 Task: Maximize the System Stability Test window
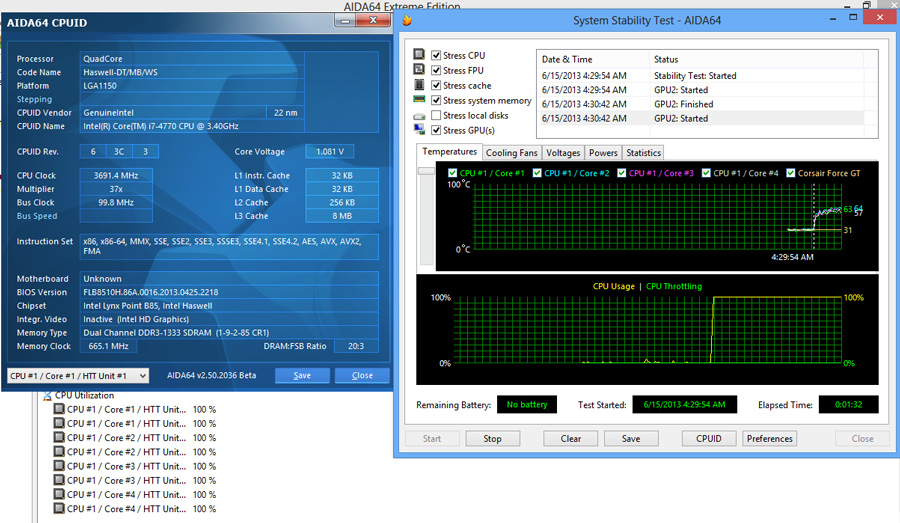coord(853,18)
